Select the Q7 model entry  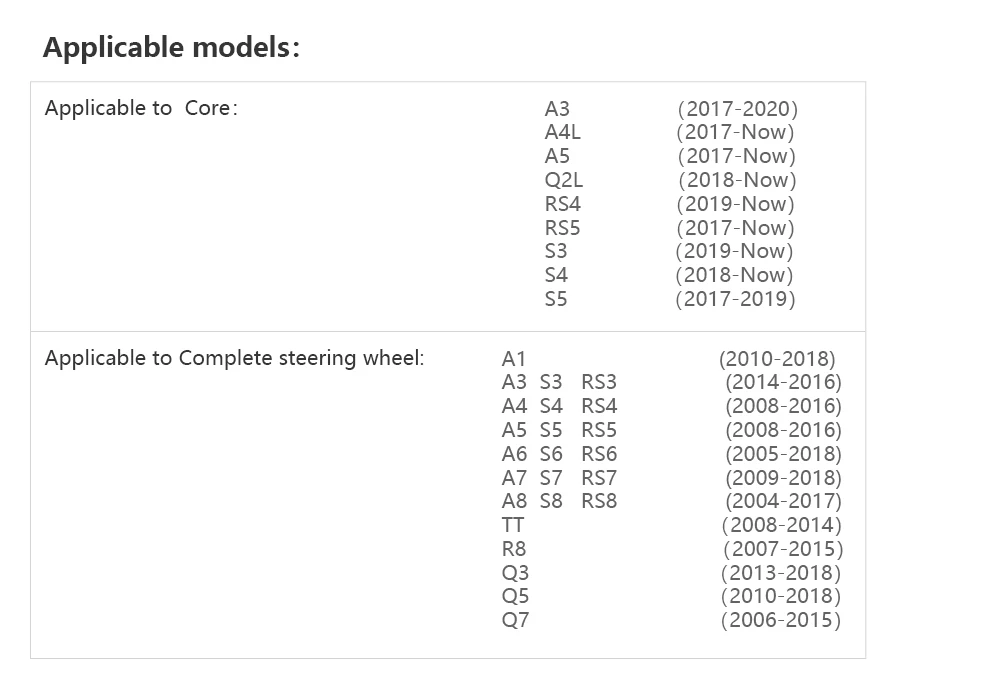coord(515,620)
